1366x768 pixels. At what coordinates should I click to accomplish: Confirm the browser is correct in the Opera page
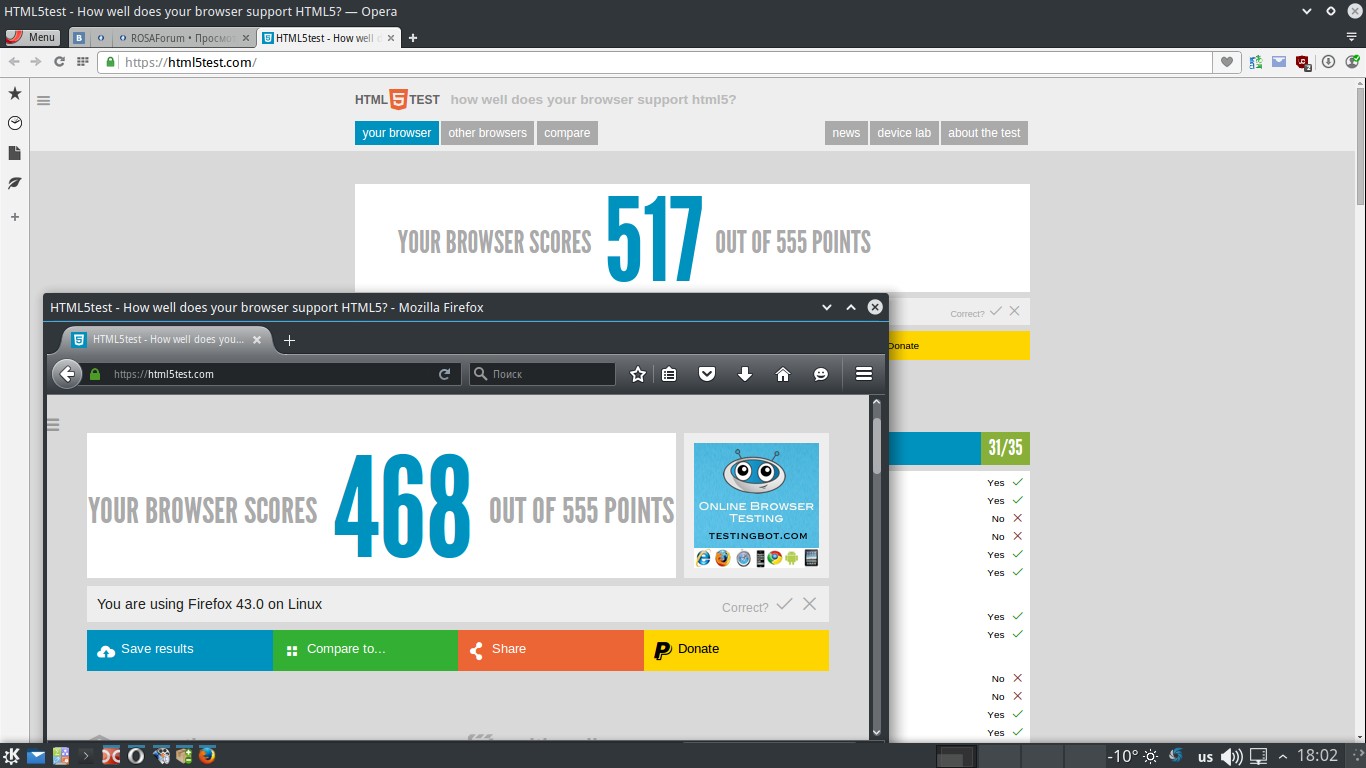[996, 312]
